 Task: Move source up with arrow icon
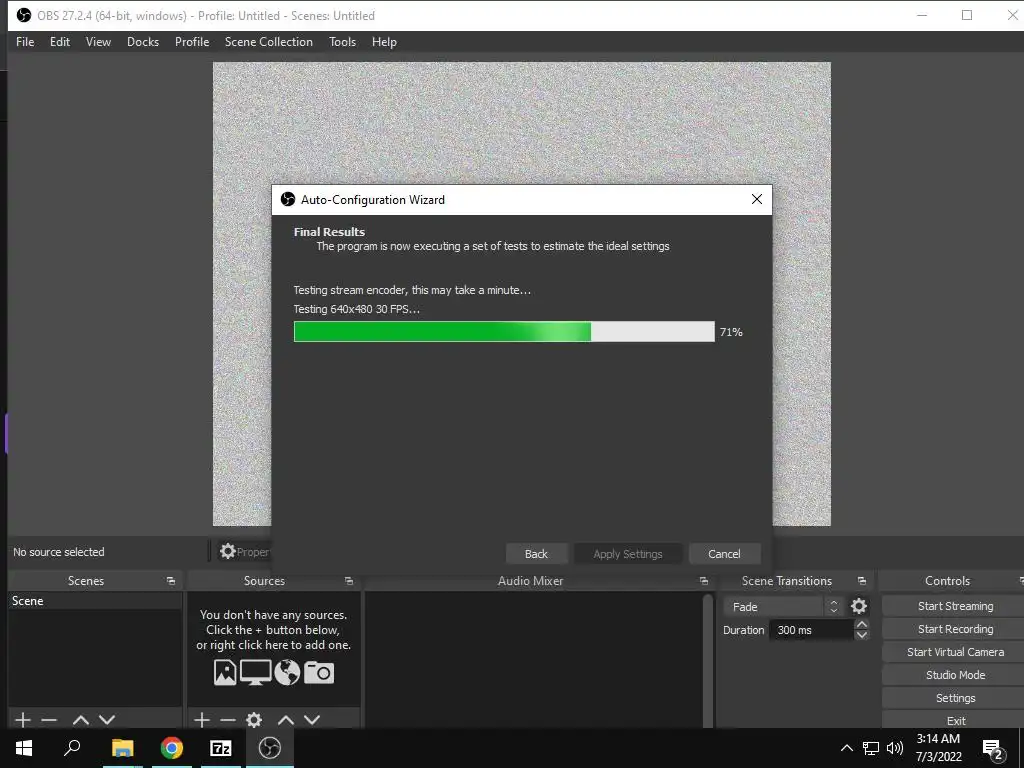click(x=285, y=720)
